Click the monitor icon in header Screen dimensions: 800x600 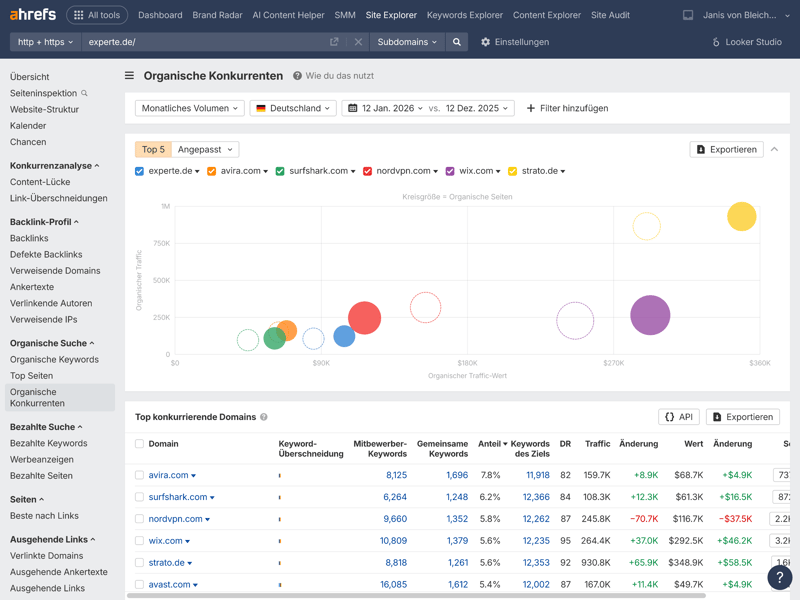click(688, 15)
